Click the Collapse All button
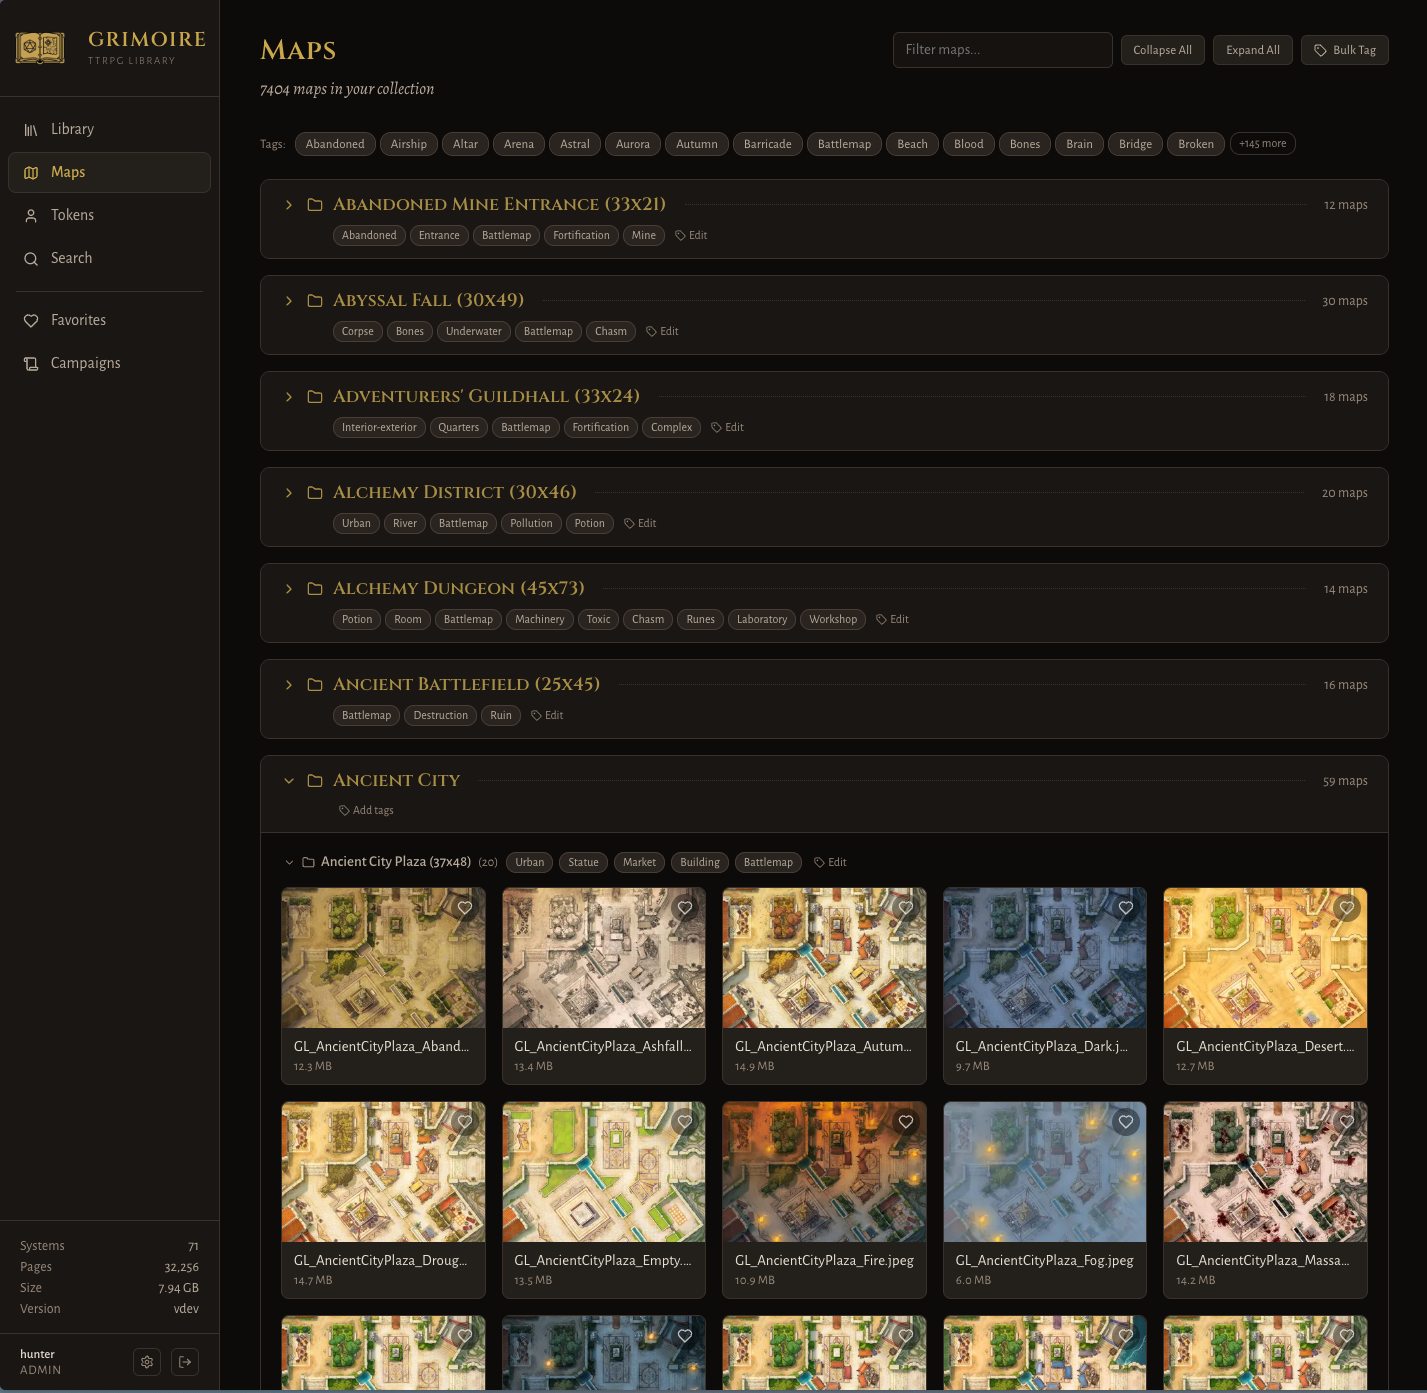The height and width of the screenshot is (1393, 1427). (x=1162, y=50)
